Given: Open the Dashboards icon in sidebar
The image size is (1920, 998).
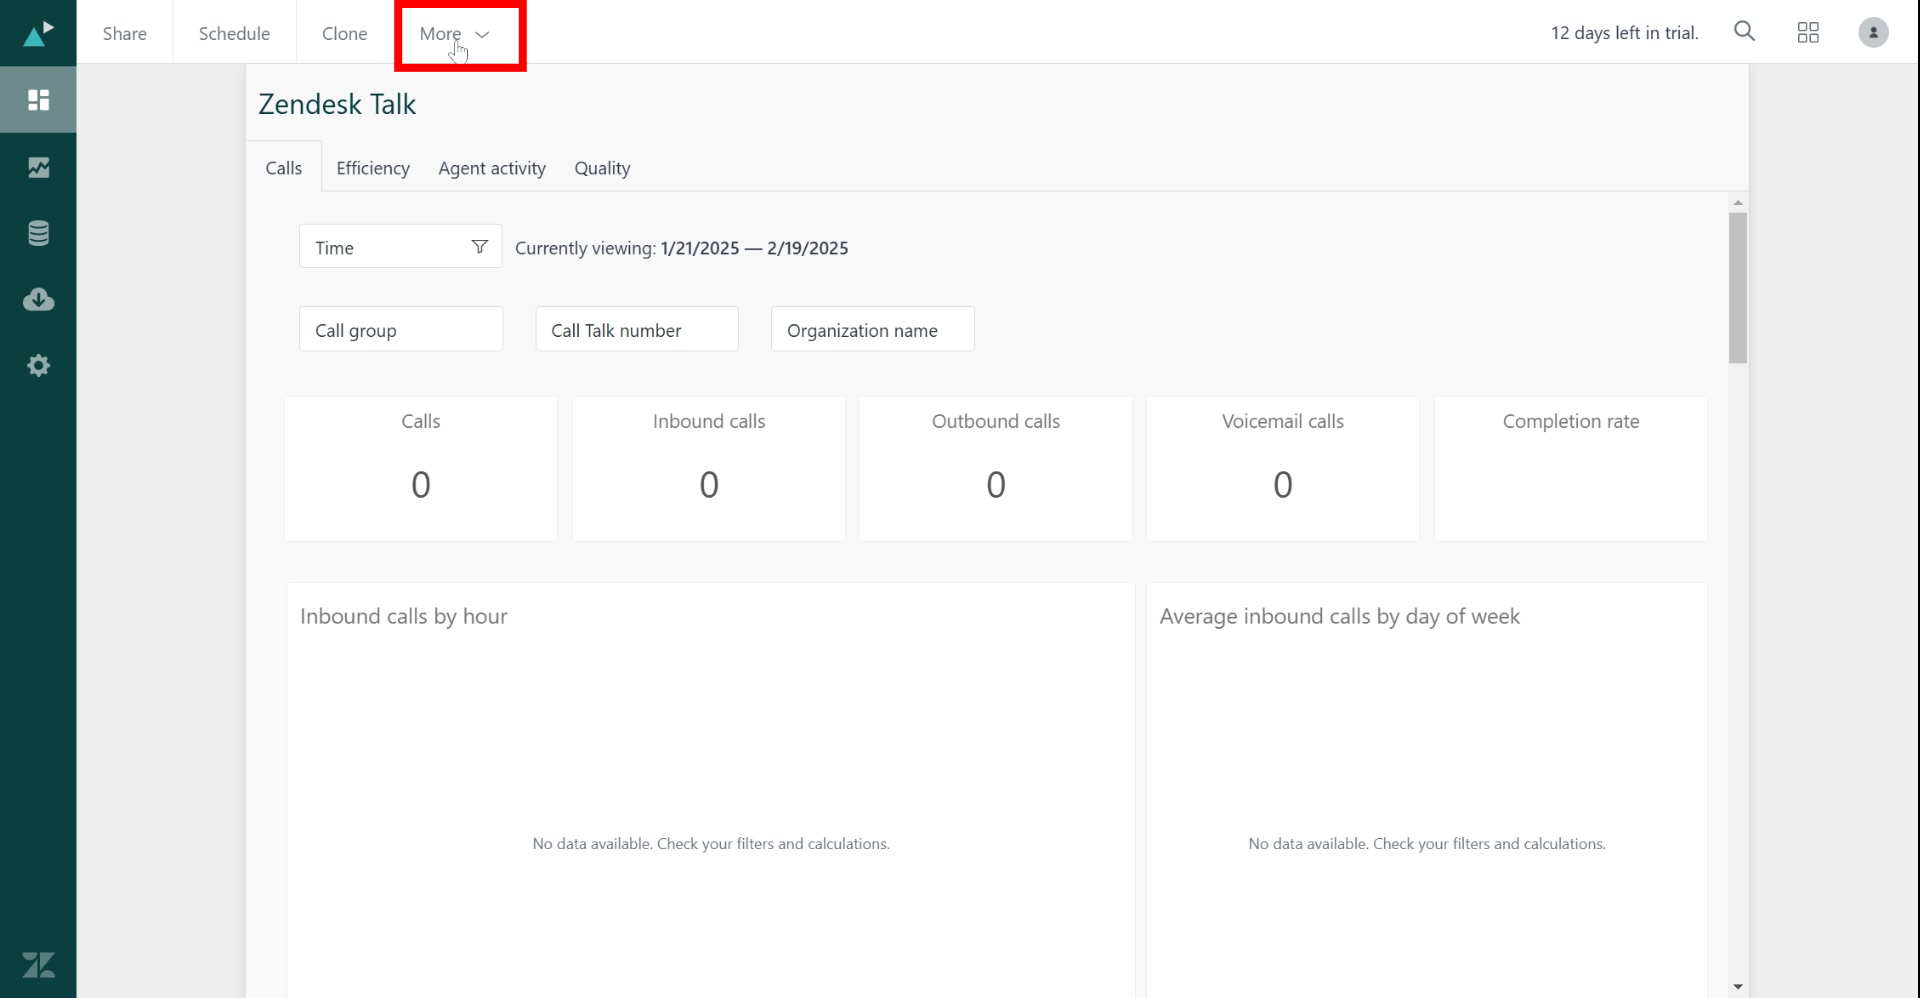Looking at the screenshot, I should [38, 100].
